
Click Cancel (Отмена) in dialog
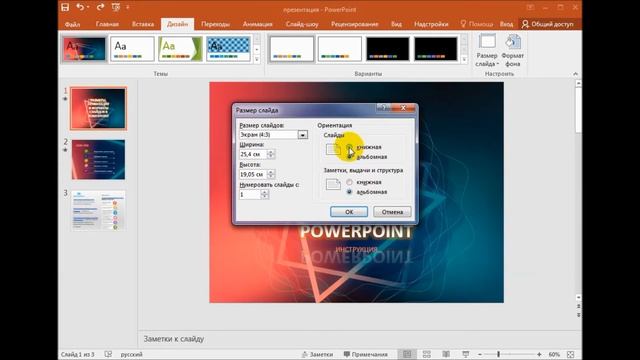coord(392,212)
